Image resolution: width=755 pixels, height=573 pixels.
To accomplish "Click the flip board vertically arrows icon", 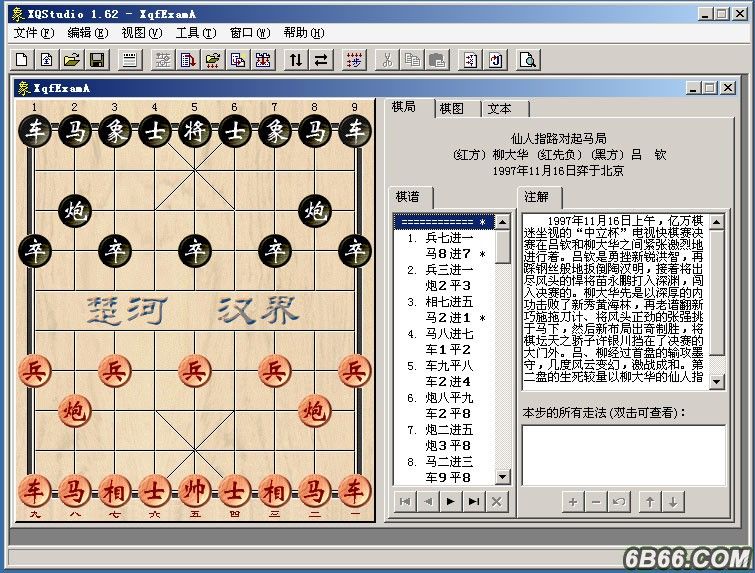I will (x=296, y=60).
